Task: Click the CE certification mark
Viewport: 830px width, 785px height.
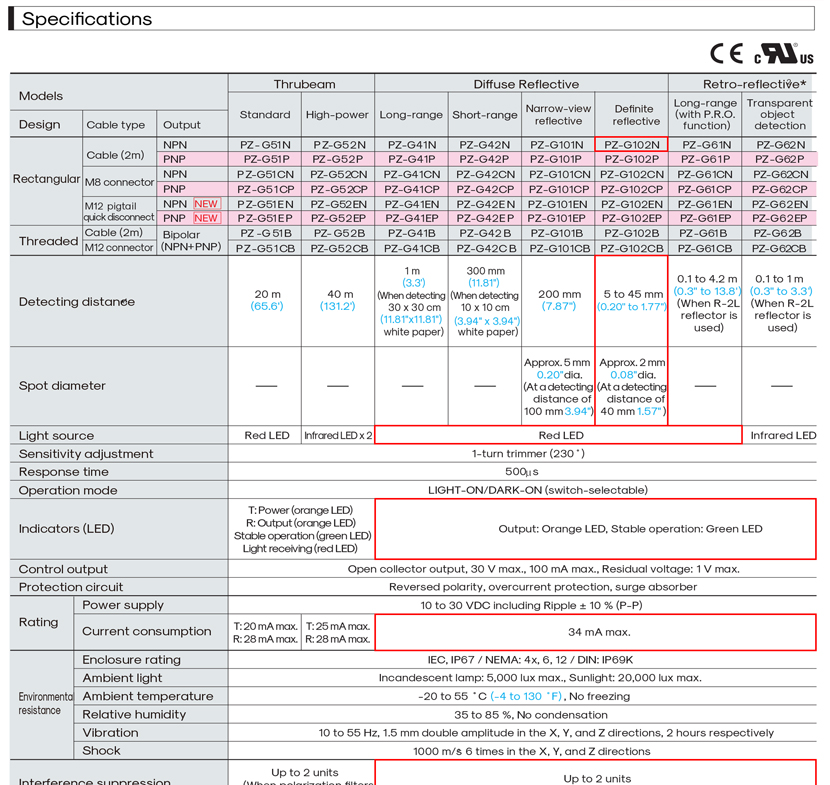Action: [x=726, y=53]
